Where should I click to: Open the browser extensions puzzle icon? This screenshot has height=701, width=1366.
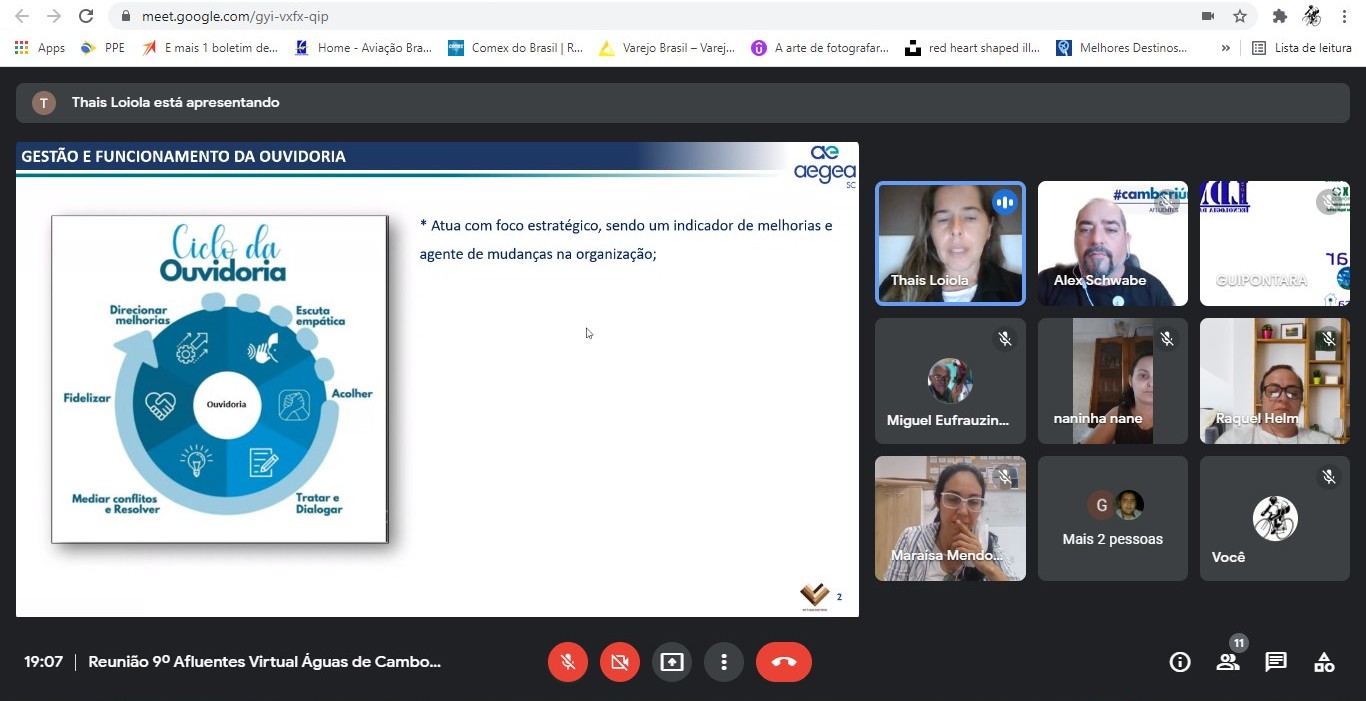[1279, 16]
